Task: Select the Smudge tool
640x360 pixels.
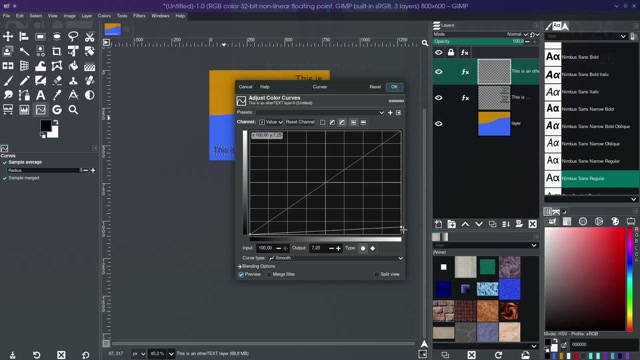Action: [x=8, y=95]
